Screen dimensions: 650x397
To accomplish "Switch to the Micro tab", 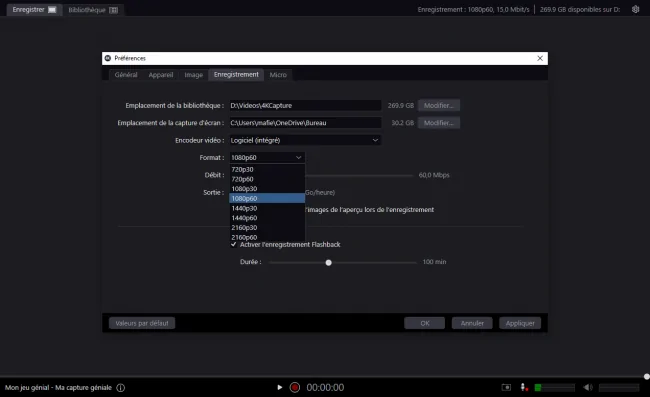I will [278, 75].
